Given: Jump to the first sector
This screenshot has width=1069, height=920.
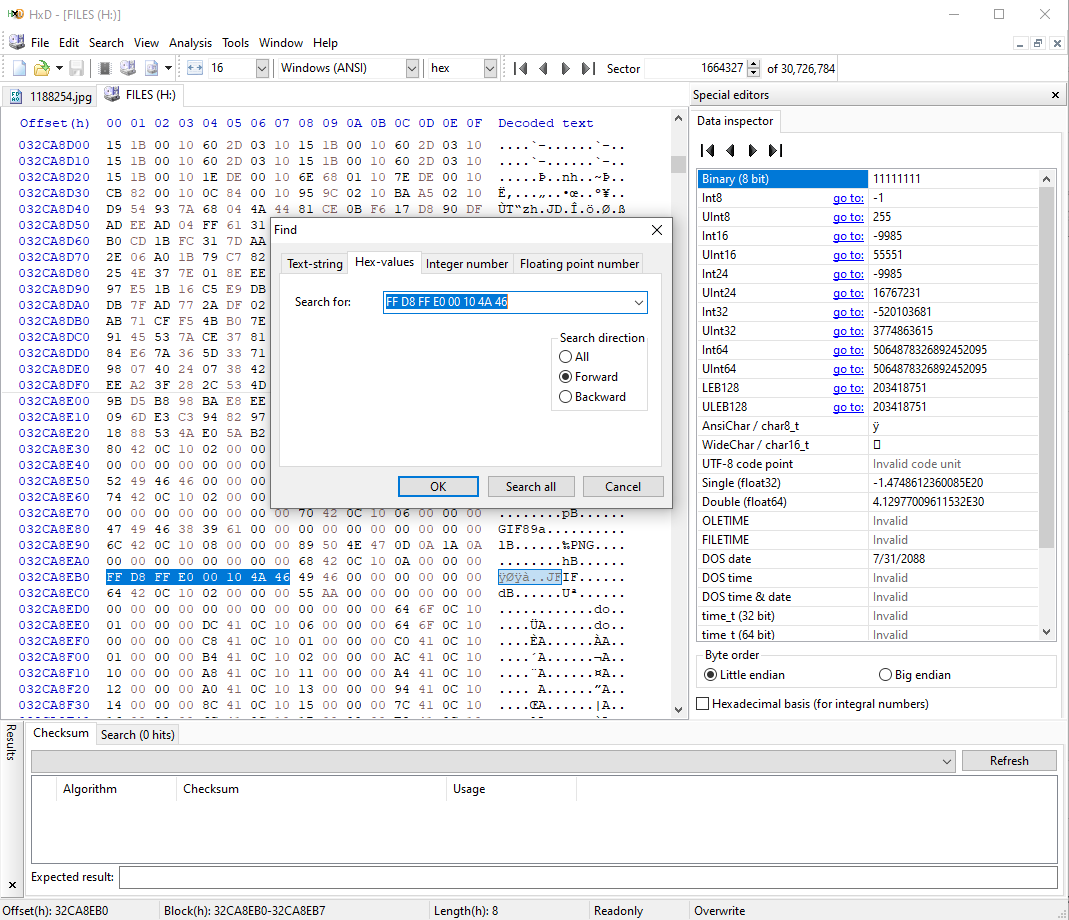Looking at the screenshot, I should (519, 68).
